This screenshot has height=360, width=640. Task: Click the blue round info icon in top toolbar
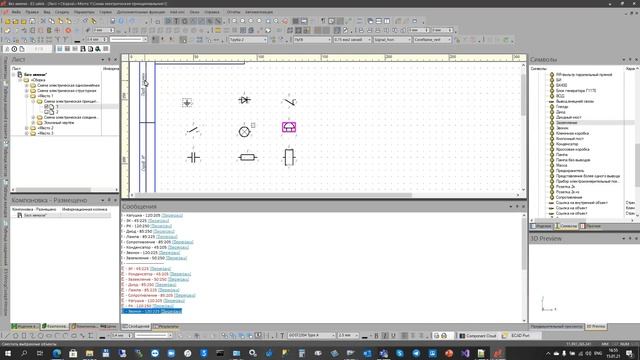point(121,21)
